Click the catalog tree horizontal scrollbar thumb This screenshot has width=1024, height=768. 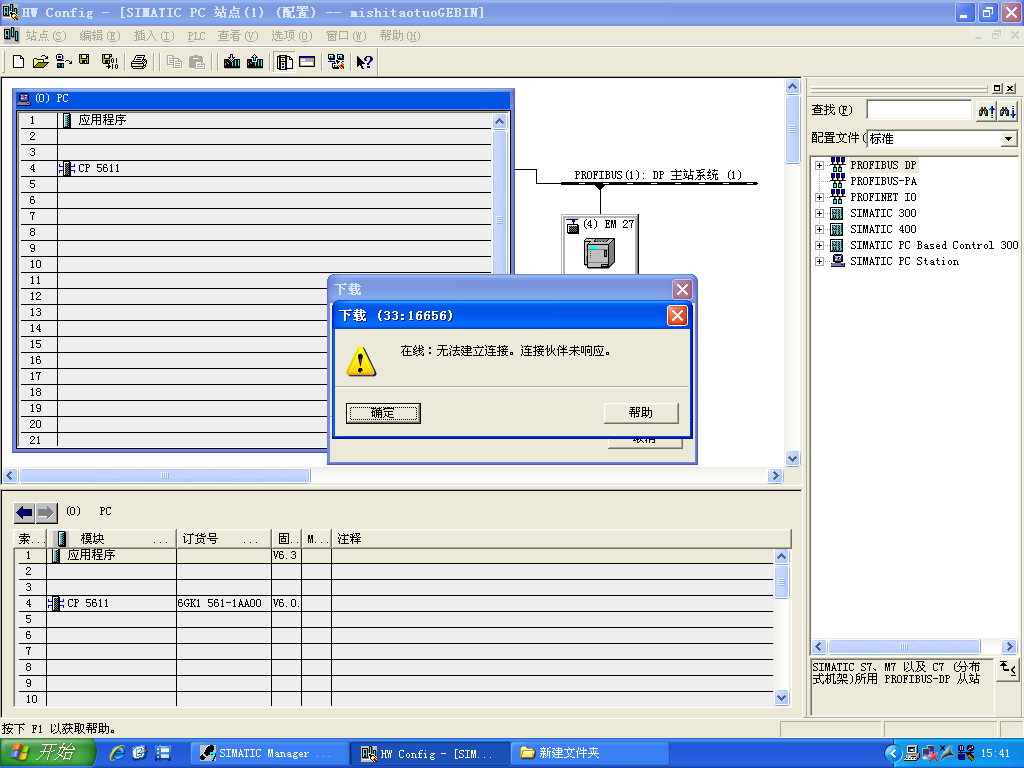pyautogui.click(x=904, y=647)
